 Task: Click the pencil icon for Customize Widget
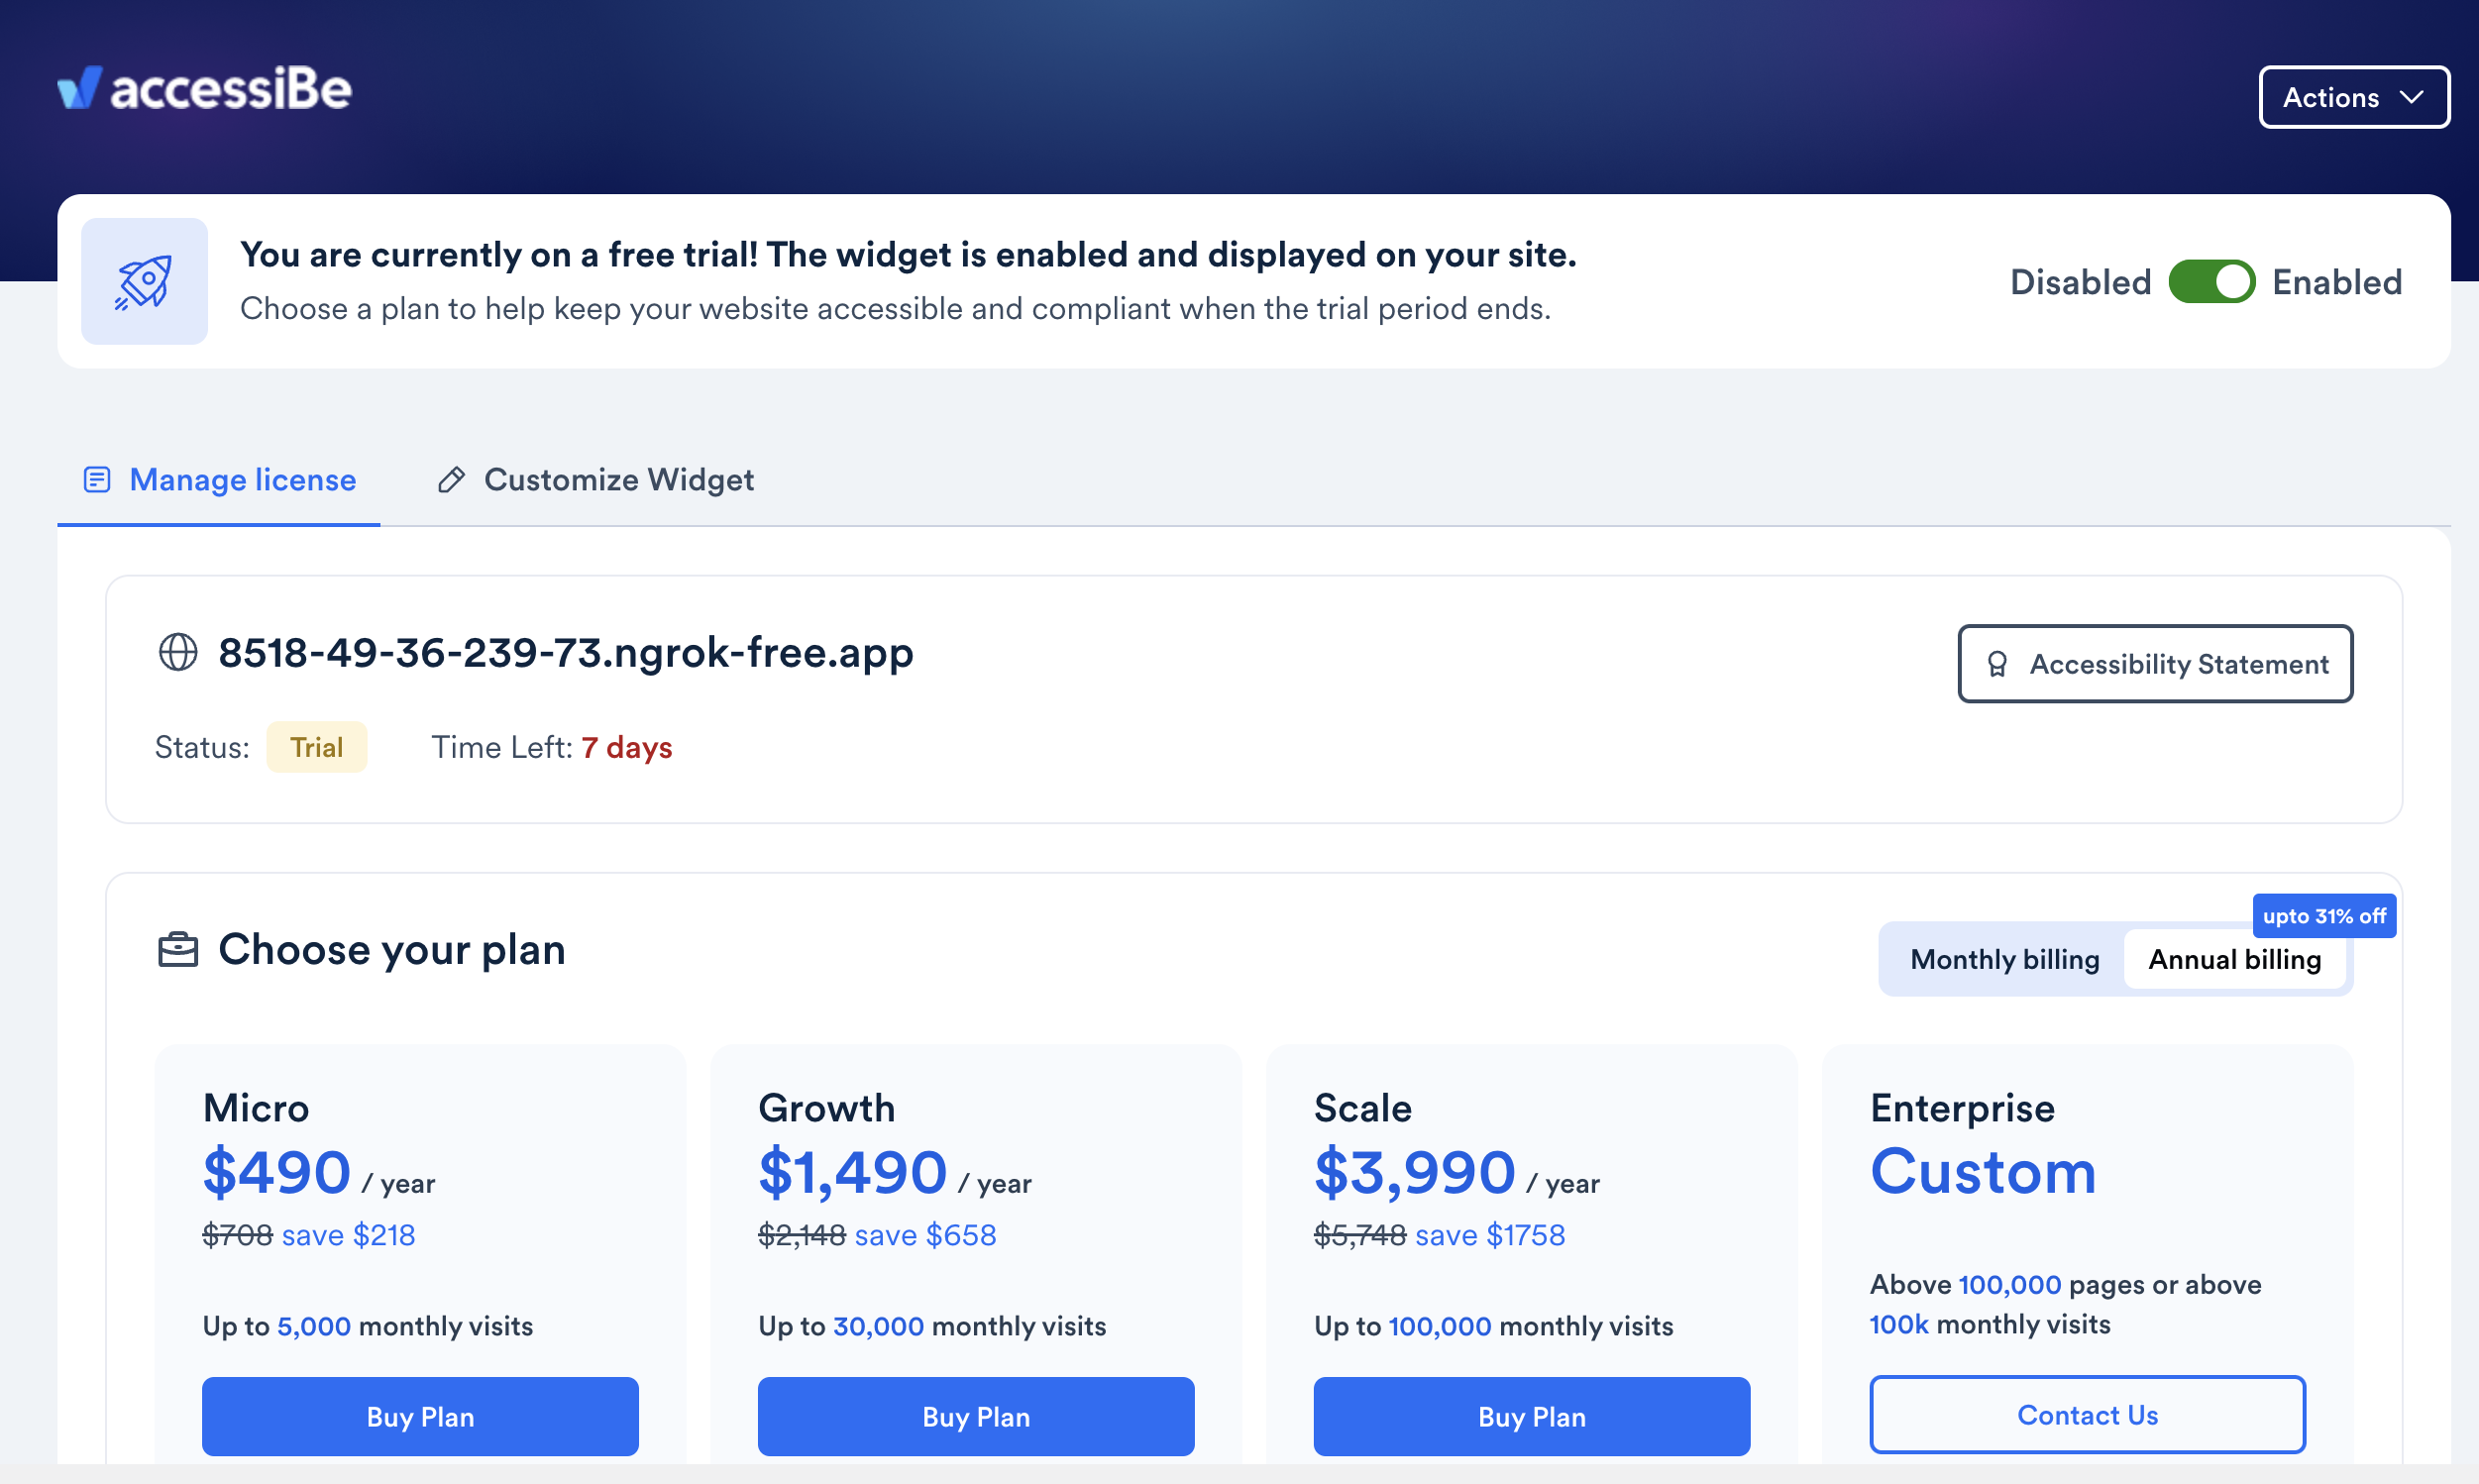451,480
